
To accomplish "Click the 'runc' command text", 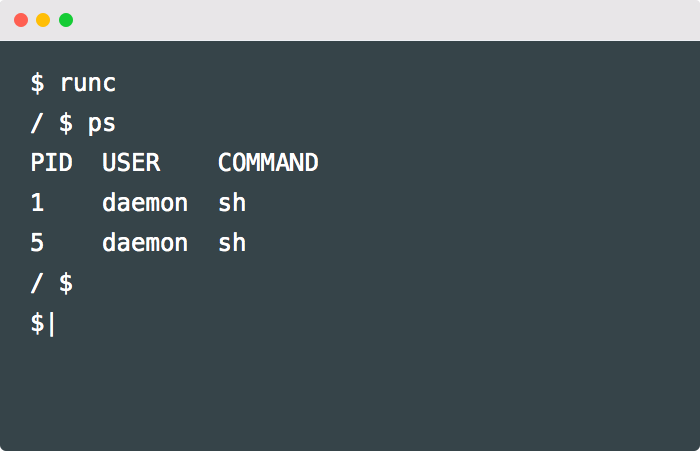I will click(88, 83).
